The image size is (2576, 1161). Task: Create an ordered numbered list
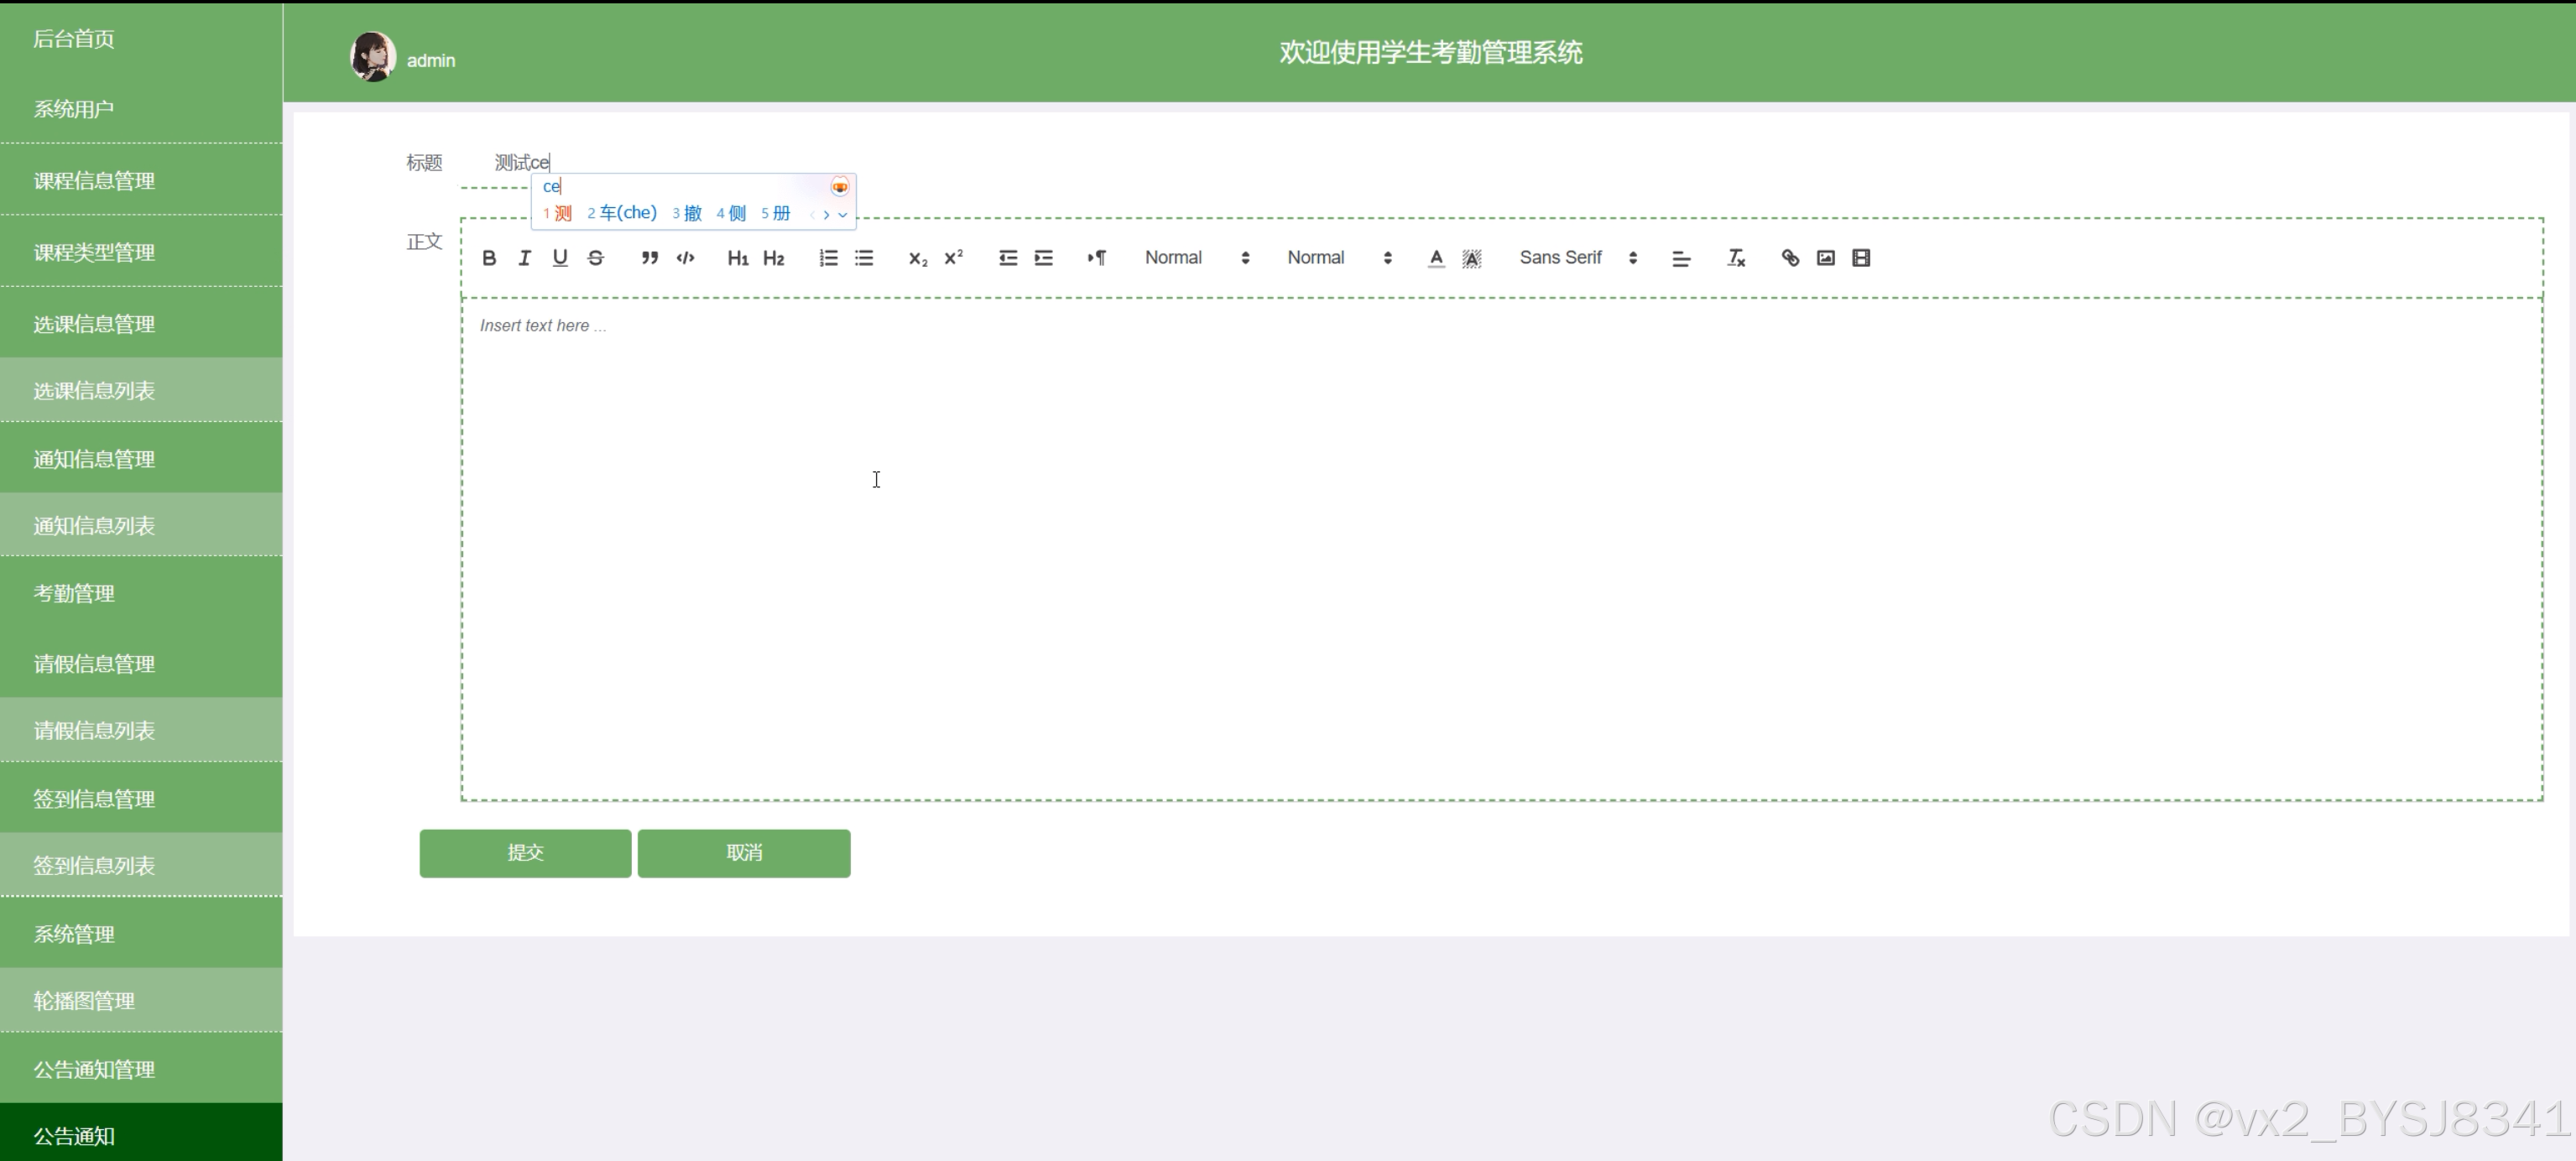[828, 258]
